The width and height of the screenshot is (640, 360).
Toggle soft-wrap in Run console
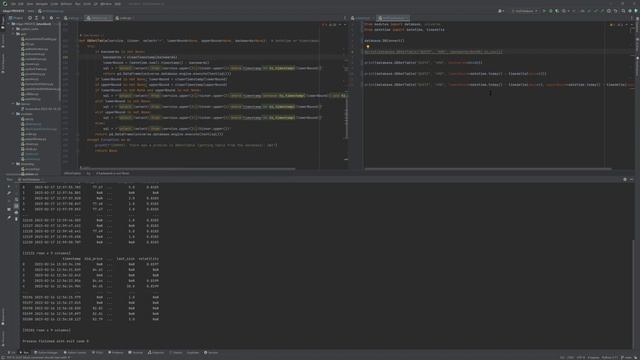pos(16,200)
